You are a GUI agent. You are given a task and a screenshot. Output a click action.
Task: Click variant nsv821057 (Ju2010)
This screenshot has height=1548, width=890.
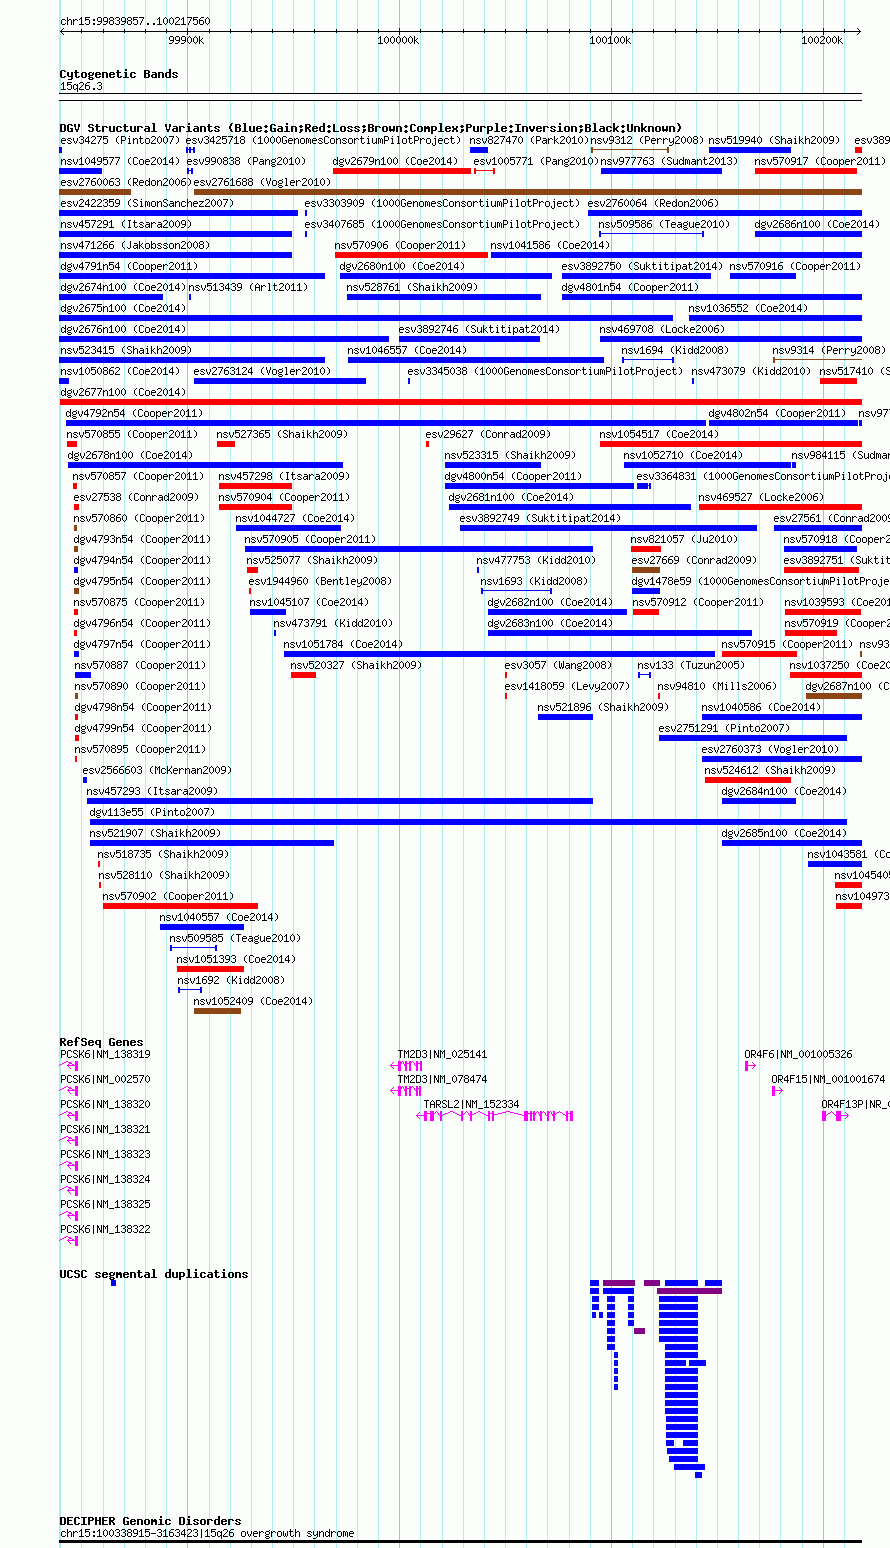[x=684, y=539]
